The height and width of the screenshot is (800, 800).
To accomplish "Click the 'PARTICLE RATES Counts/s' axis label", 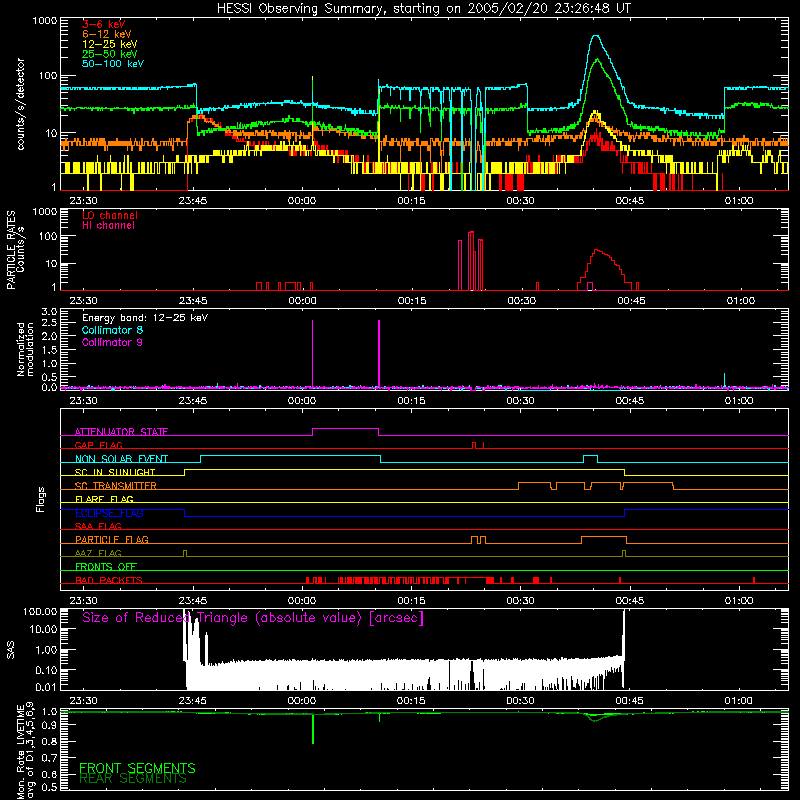I will (15, 250).
